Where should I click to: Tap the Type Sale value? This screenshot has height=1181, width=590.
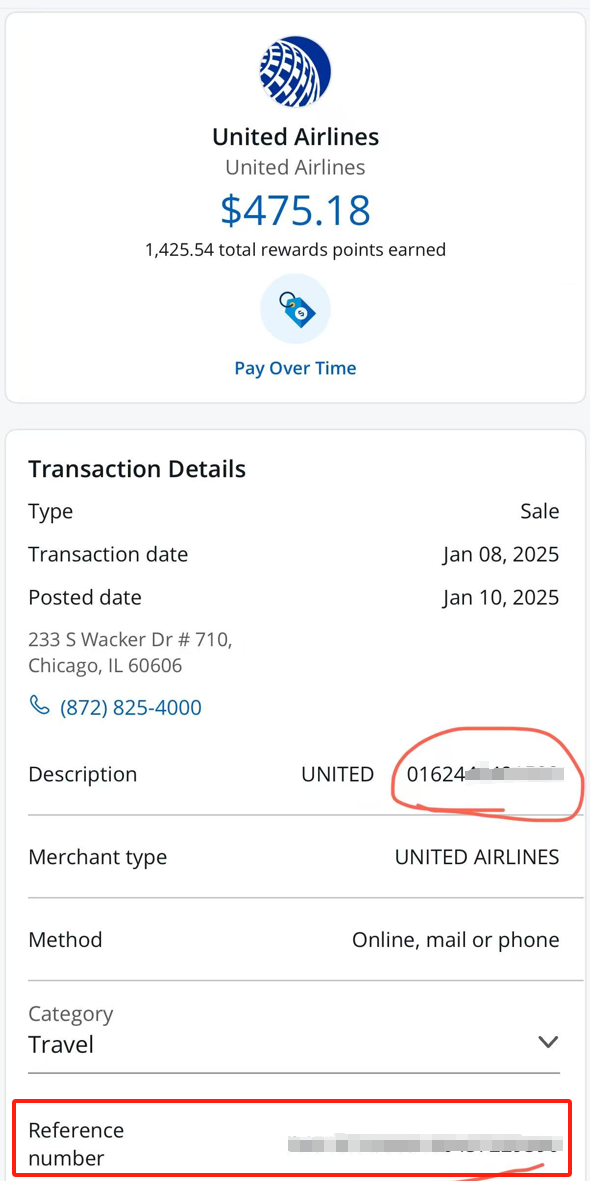[x=540, y=511]
